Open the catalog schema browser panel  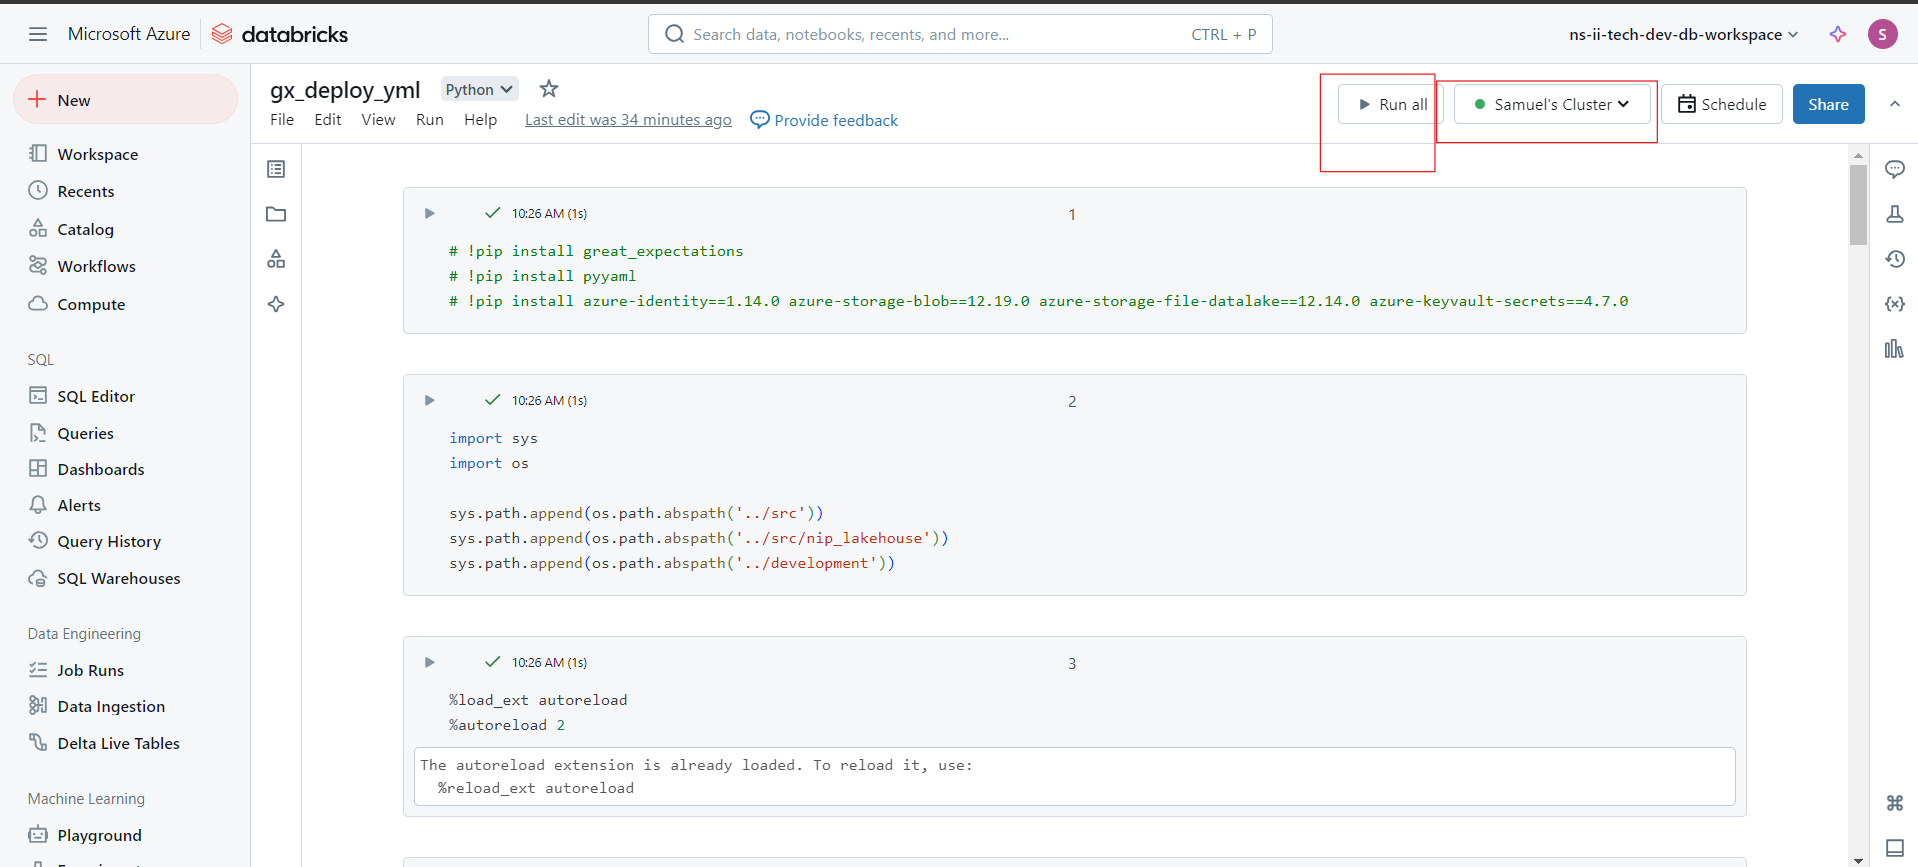click(x=276, y=259)
